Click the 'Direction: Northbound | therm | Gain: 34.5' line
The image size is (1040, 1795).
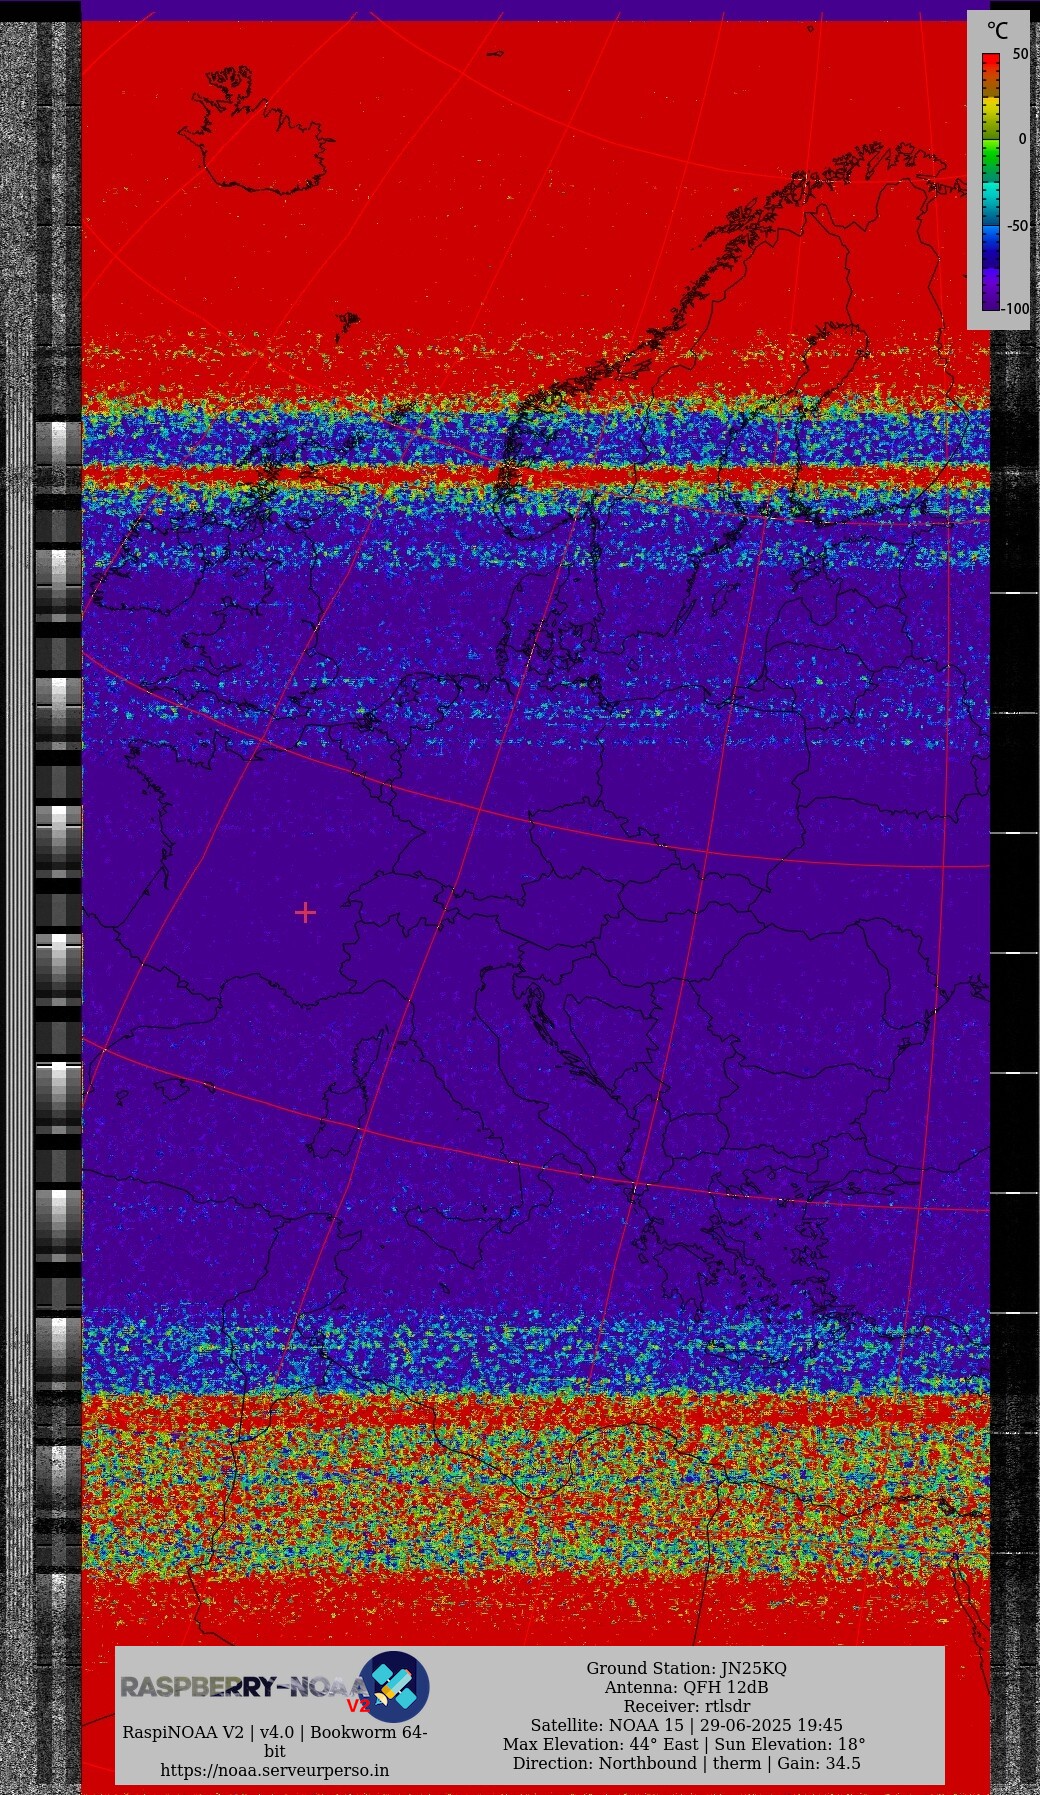(686, 1763)
